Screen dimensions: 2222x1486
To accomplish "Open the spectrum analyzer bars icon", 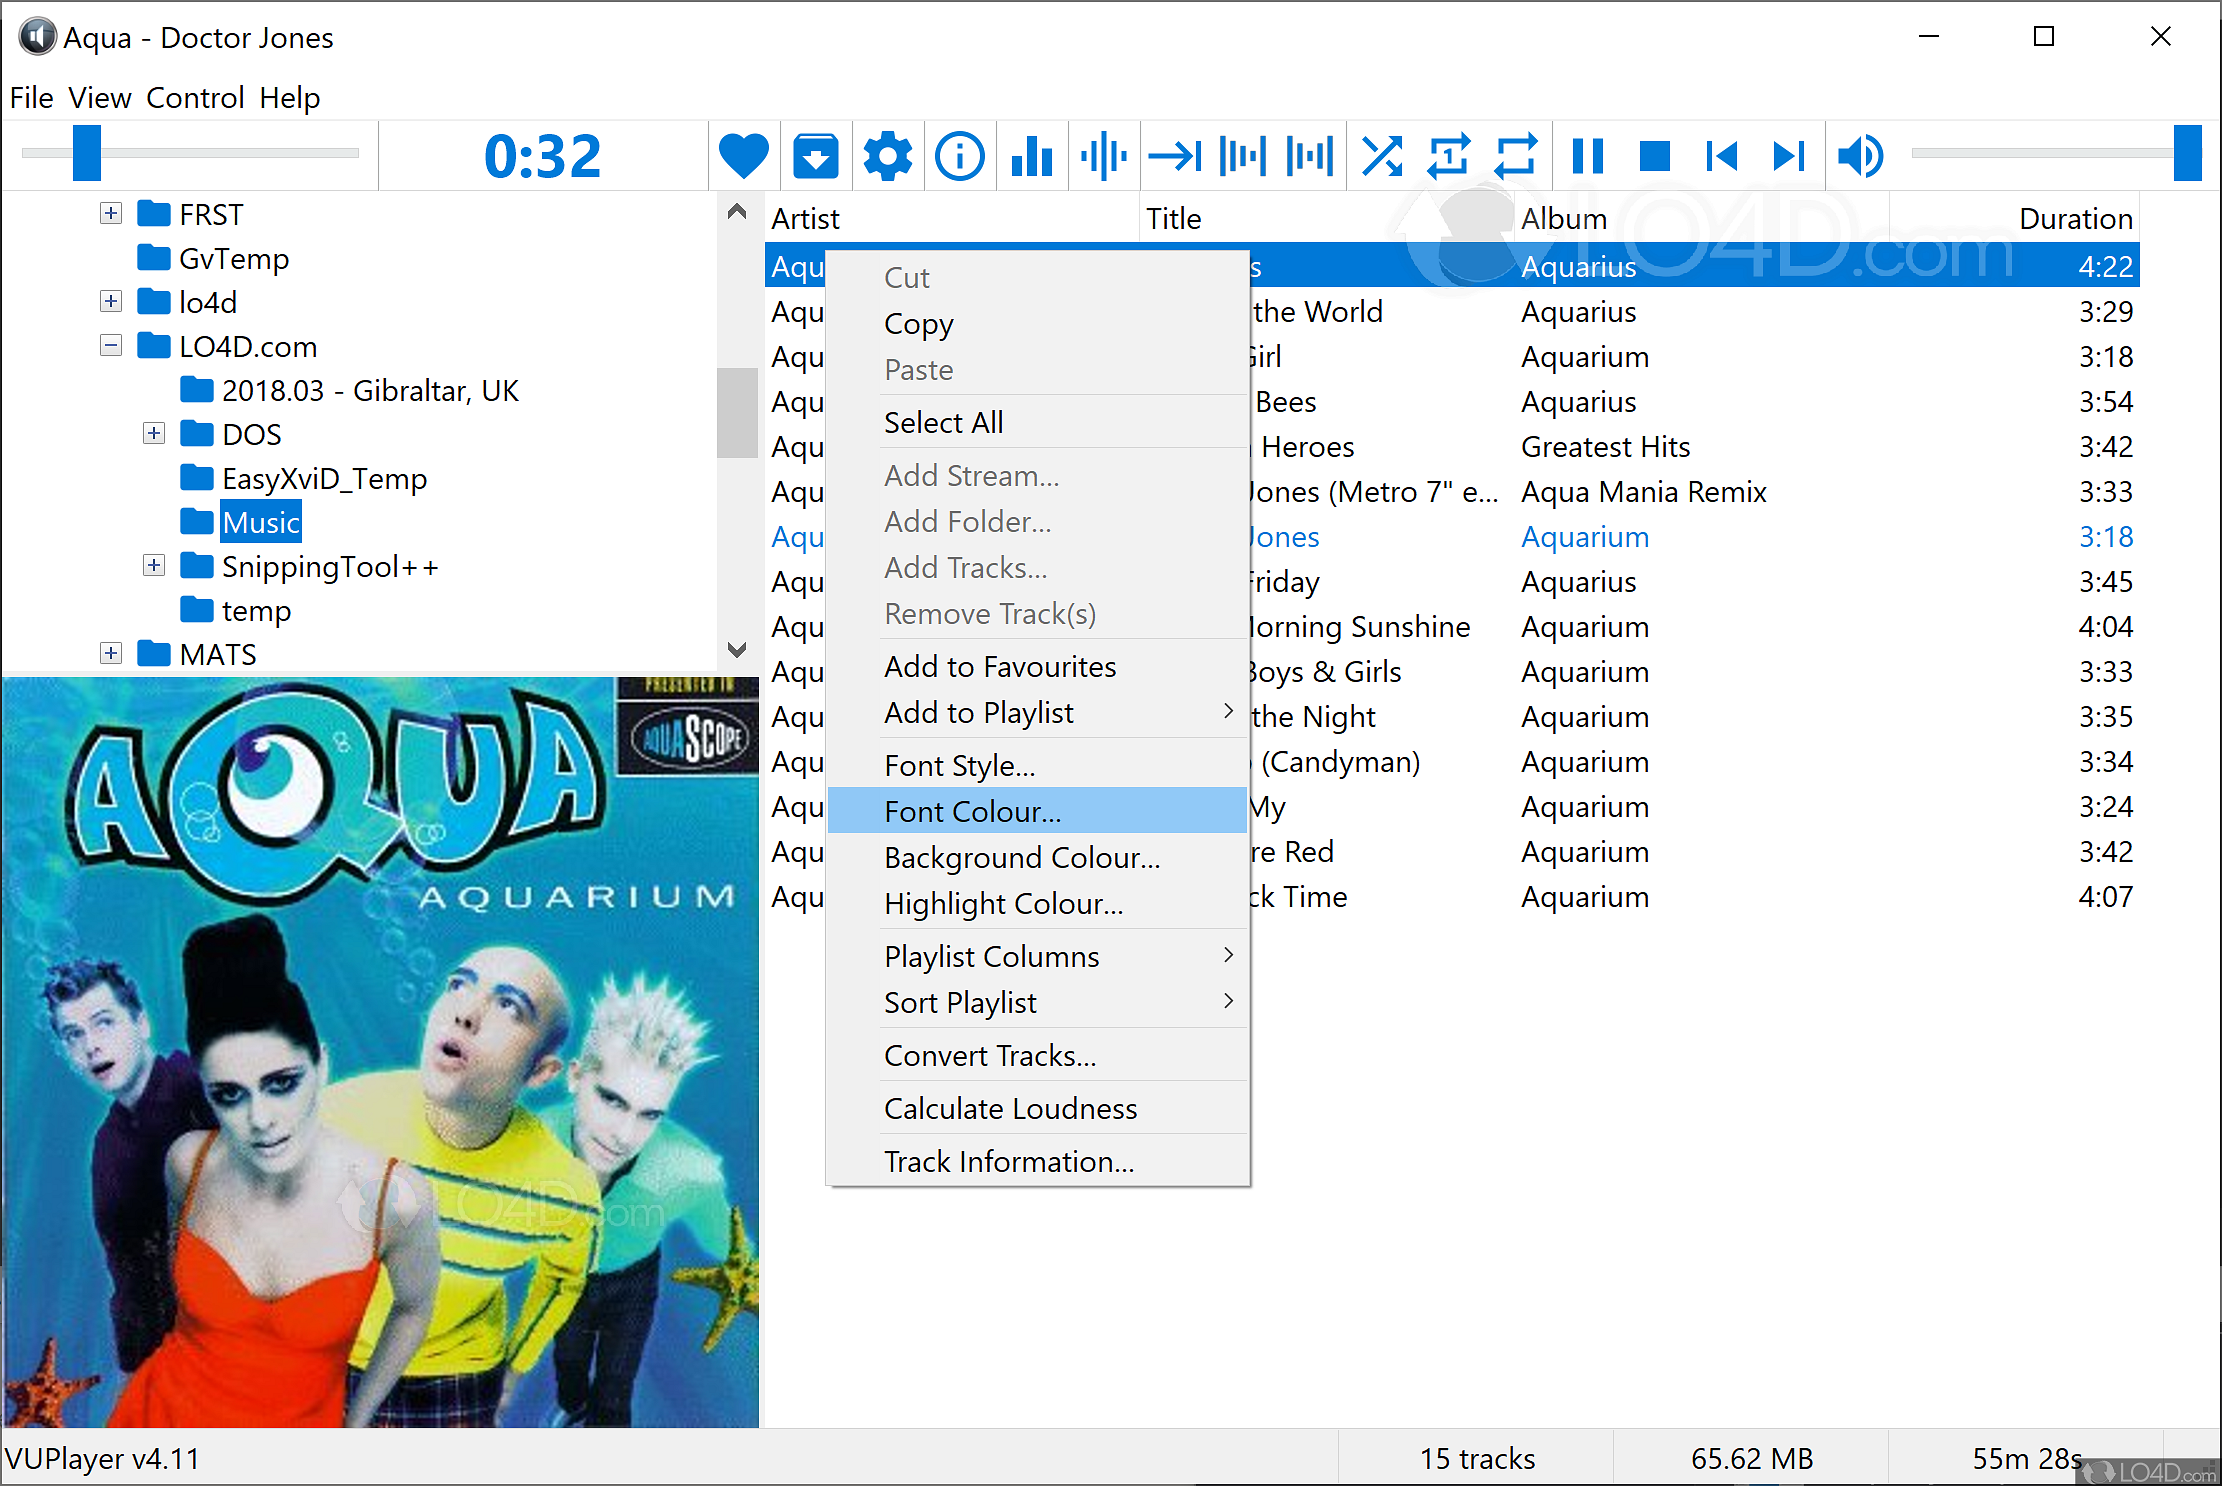I will point(1032,155).
